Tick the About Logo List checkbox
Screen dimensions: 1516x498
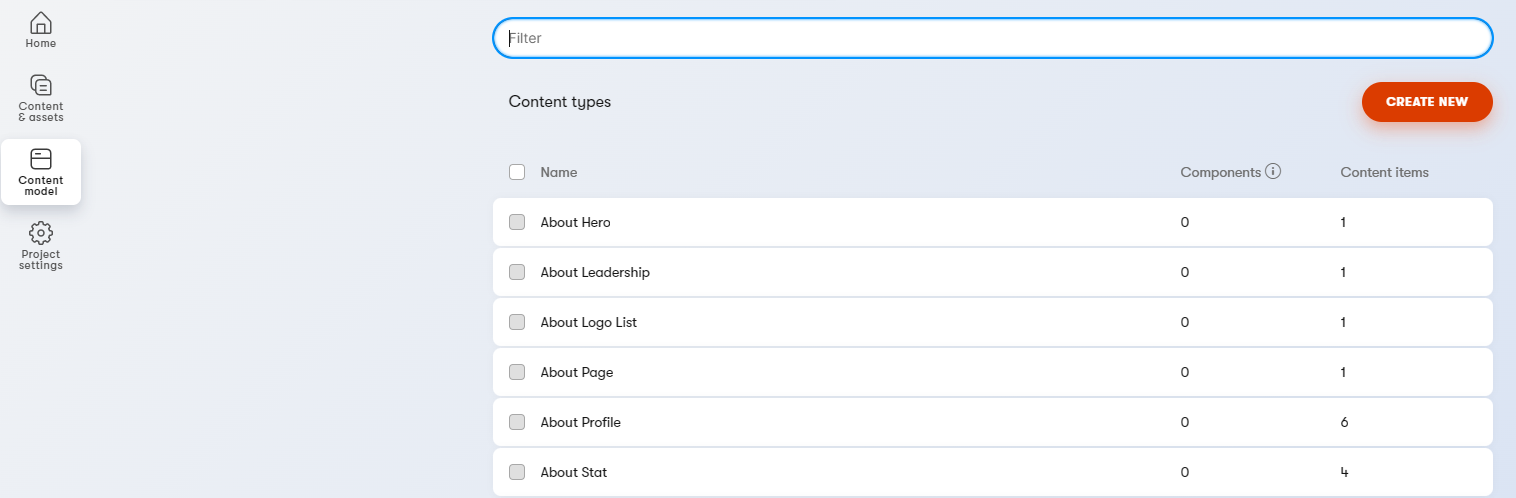pos(517,322)
